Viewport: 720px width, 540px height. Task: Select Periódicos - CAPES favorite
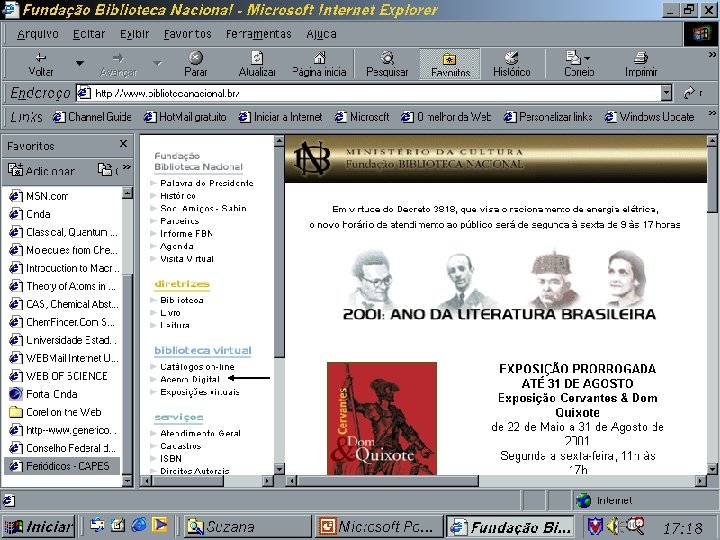click(x=62, y=466)
